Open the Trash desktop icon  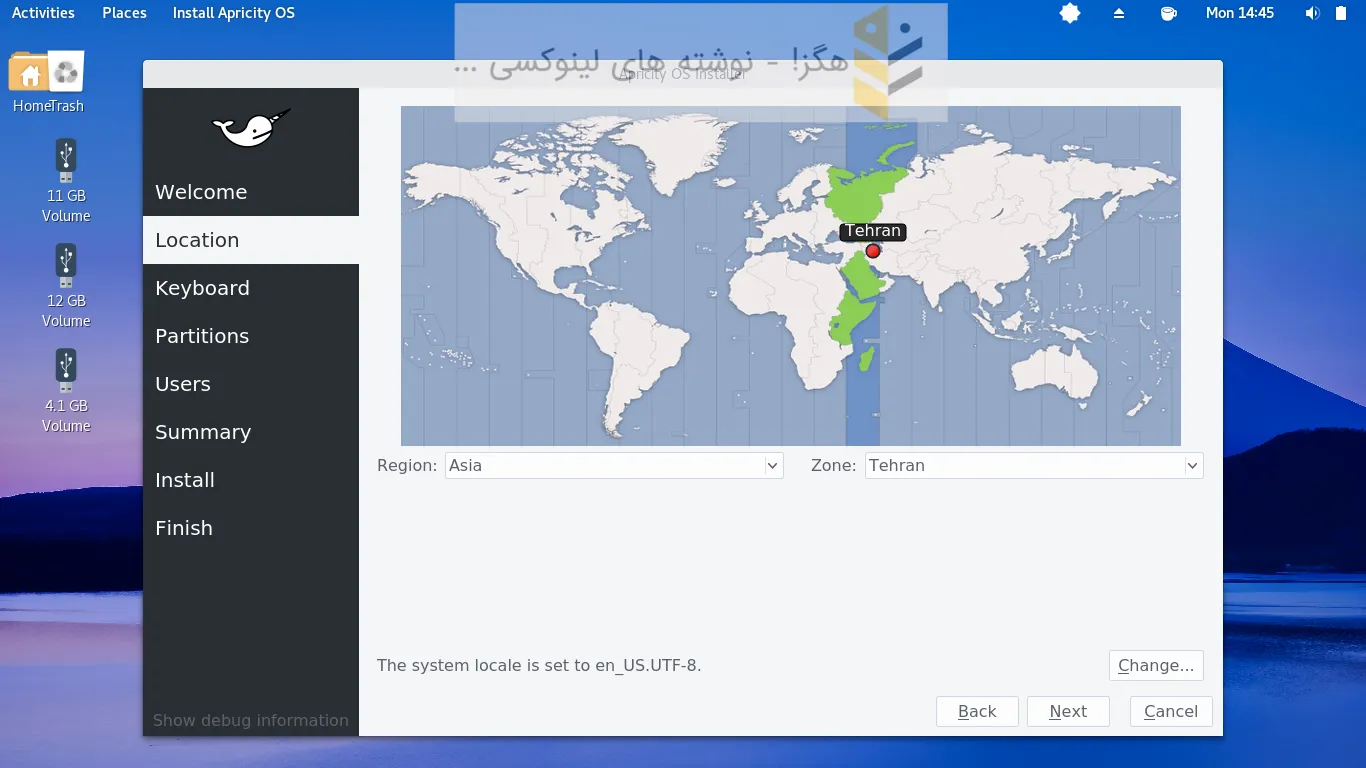(x=66, y=72)
